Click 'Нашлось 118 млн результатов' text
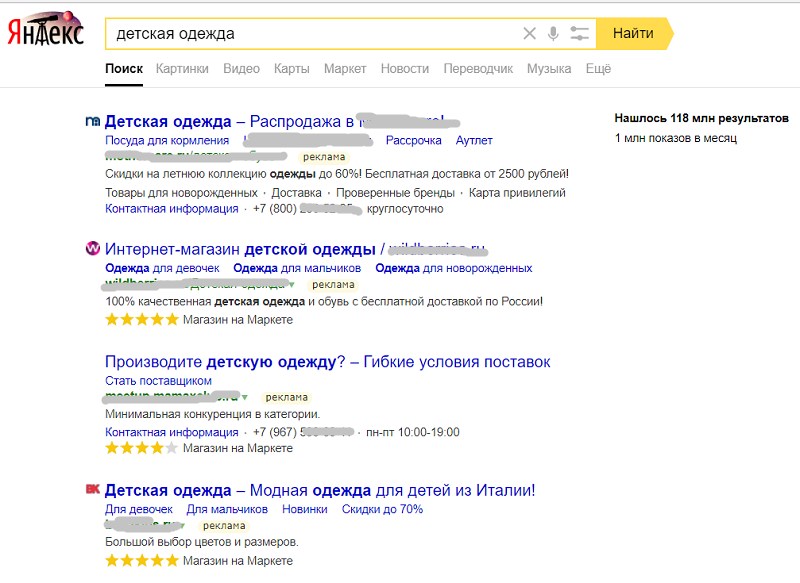Screen dimensions: 800x583 click(702, 118)
